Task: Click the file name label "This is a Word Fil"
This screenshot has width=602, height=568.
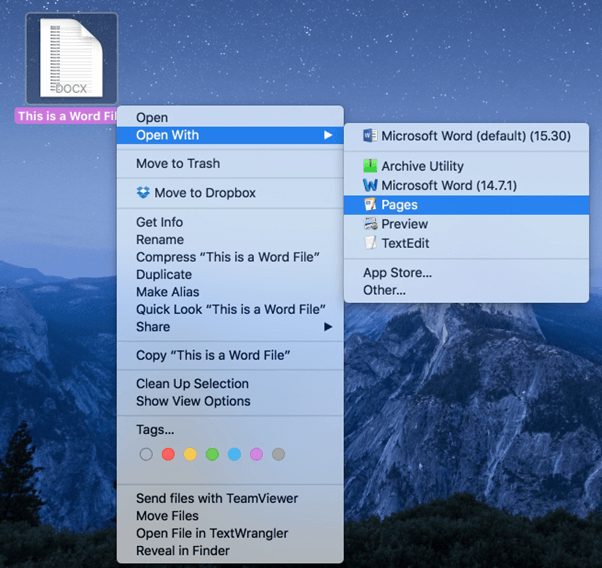Action: (x=66, y=116)
